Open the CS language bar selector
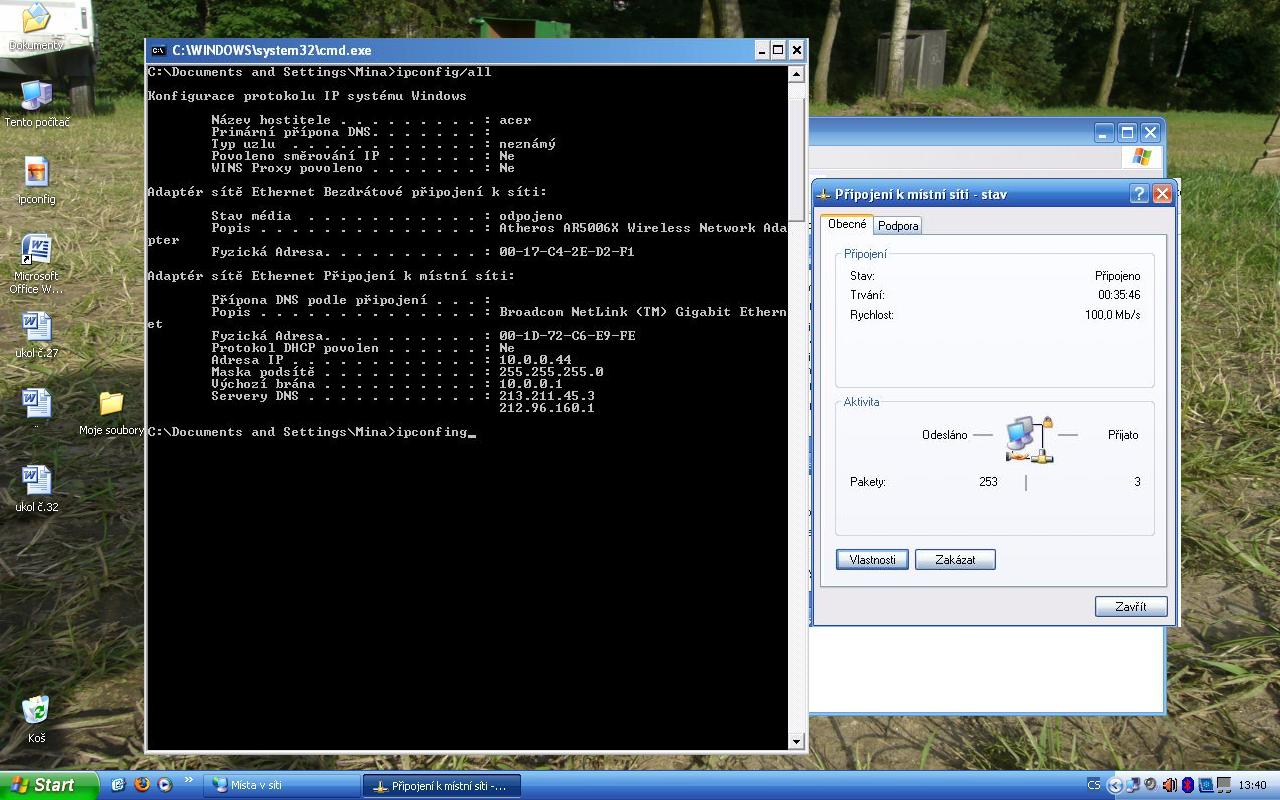The height and width of the screenshot is (800, 1280). 1093,785
